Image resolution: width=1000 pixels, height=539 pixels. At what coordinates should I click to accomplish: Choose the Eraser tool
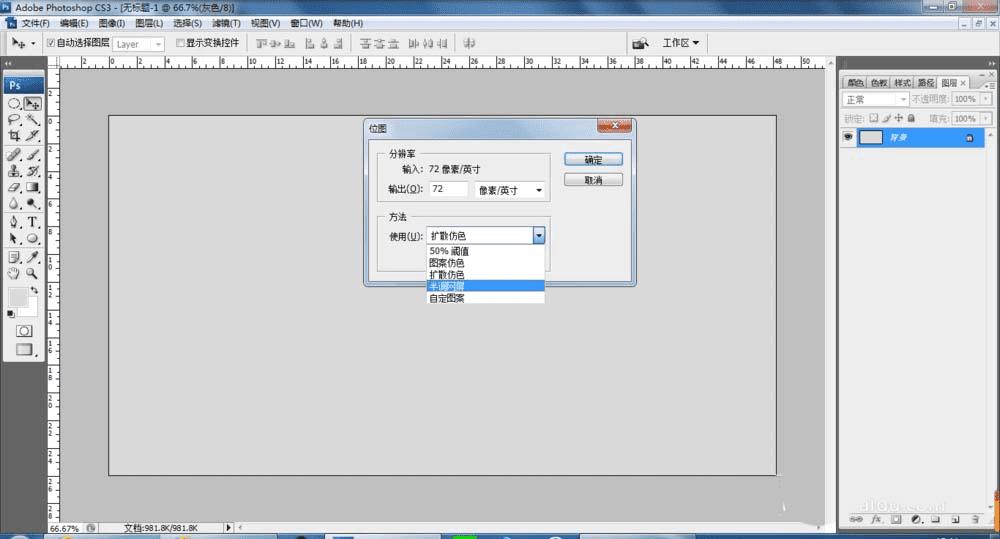pos(14,187)
